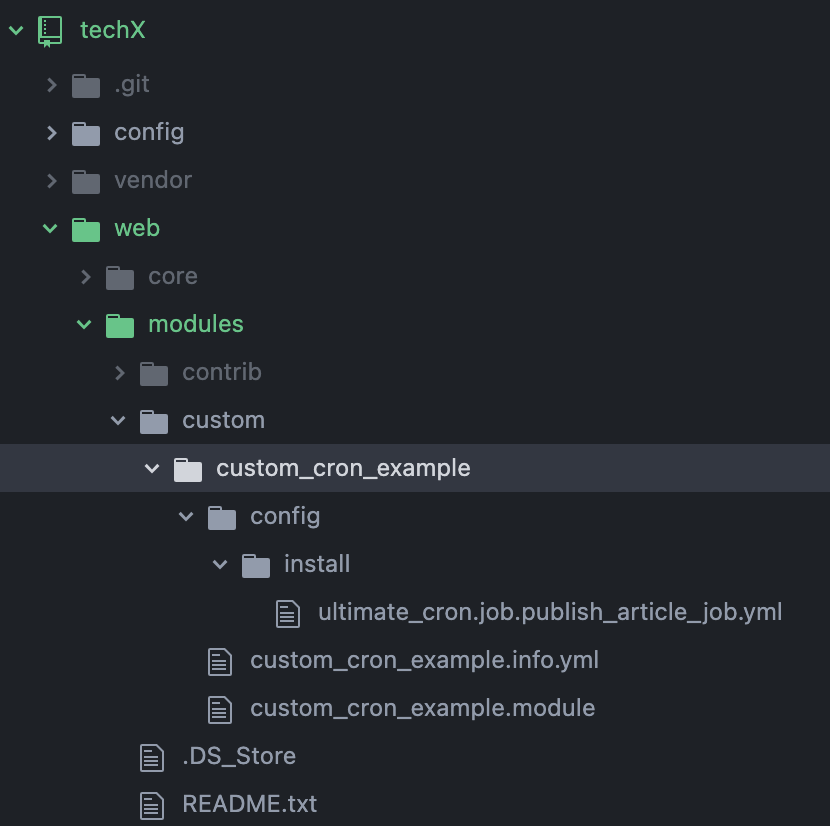Click the .DS_Store file icon
Screen dimensions: 830x826
tap(152, 758)
